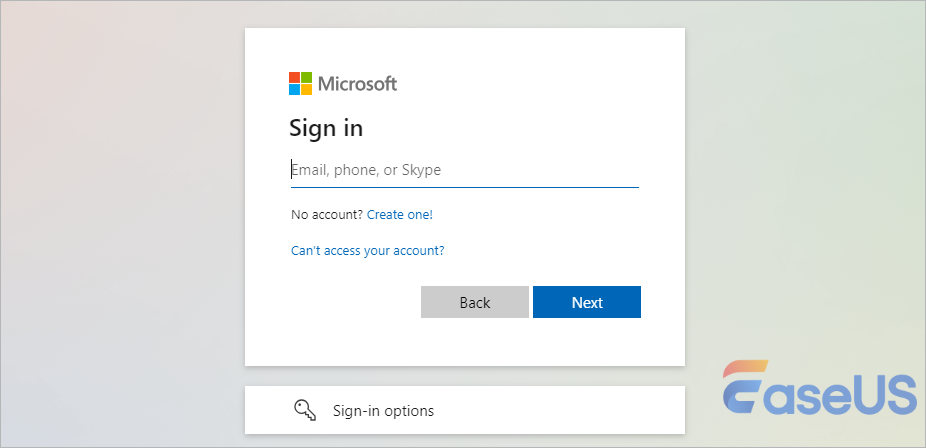Follow the 'Create one!' link
Screen dimensions: 926x448
(400, 214)
